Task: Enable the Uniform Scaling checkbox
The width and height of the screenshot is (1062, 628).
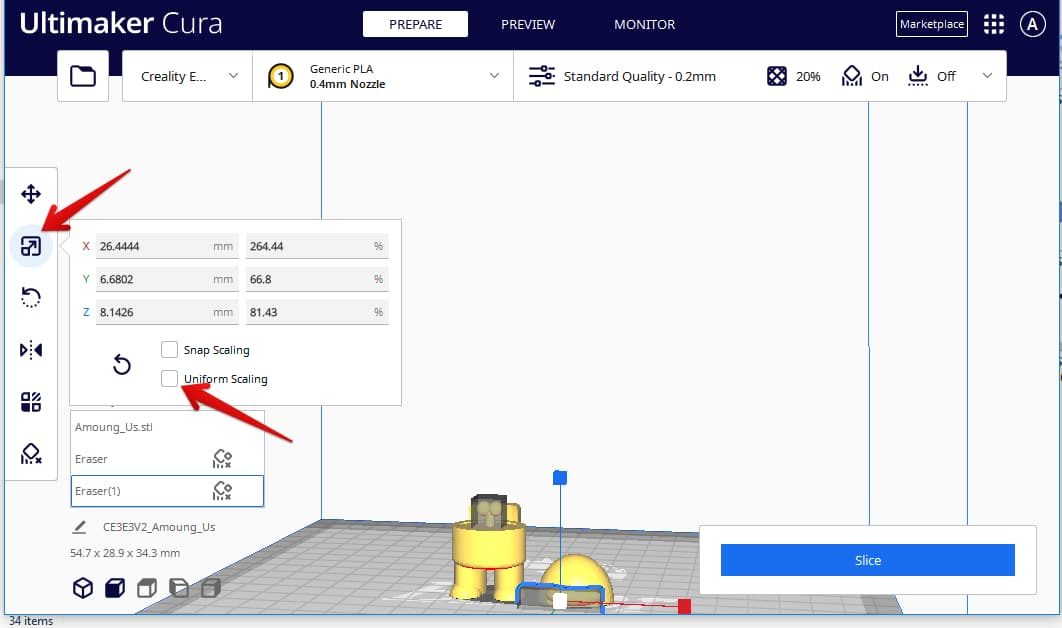Action: 169,378
